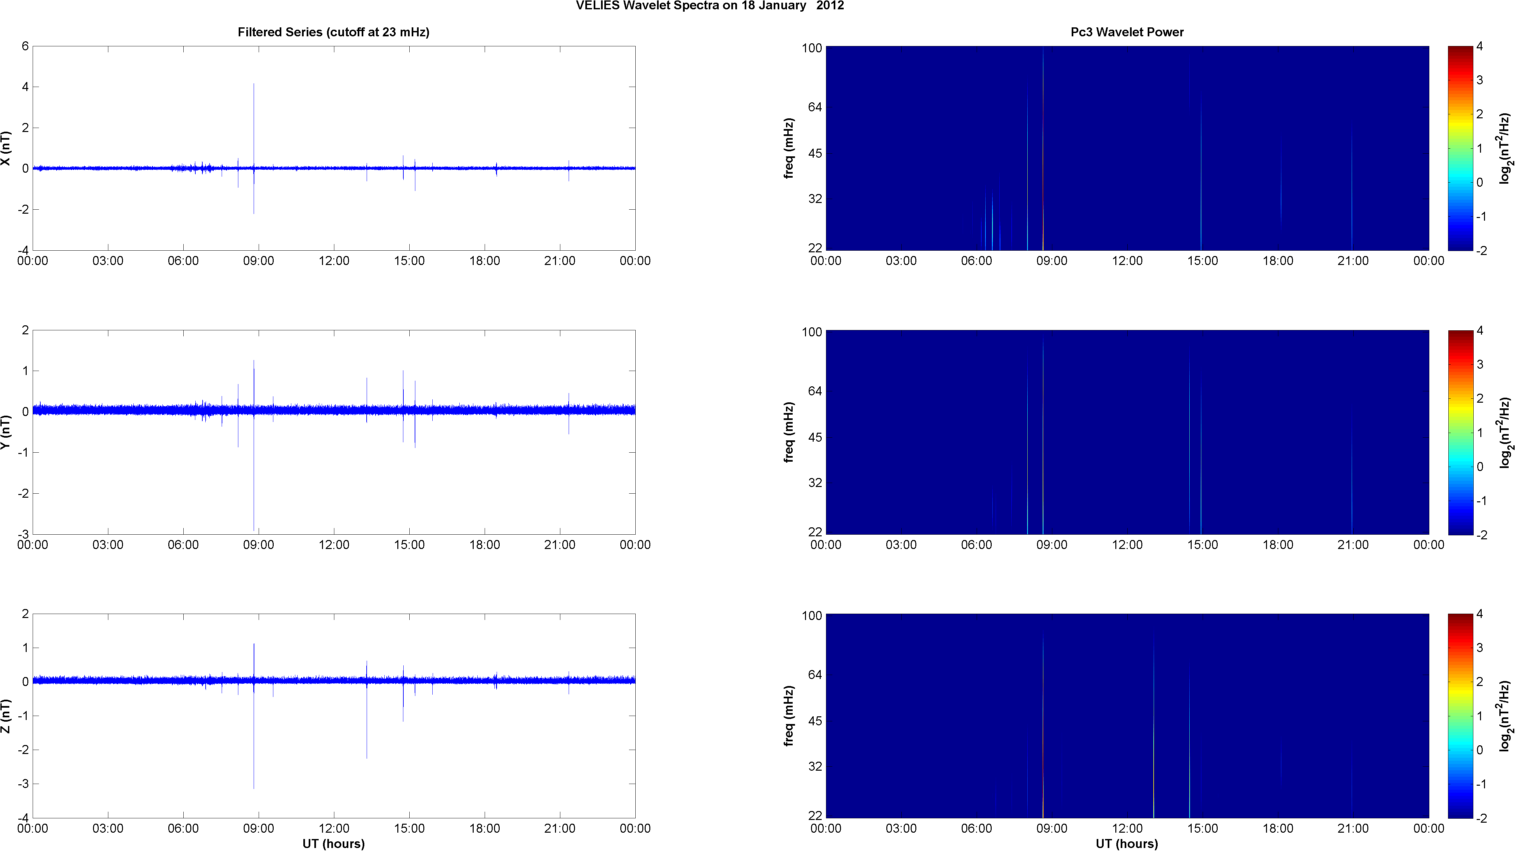Click log2(nT²/Hz) label beside bottom colorbar
This screenshot has height=851, width=1515.
pos(1505,716)
